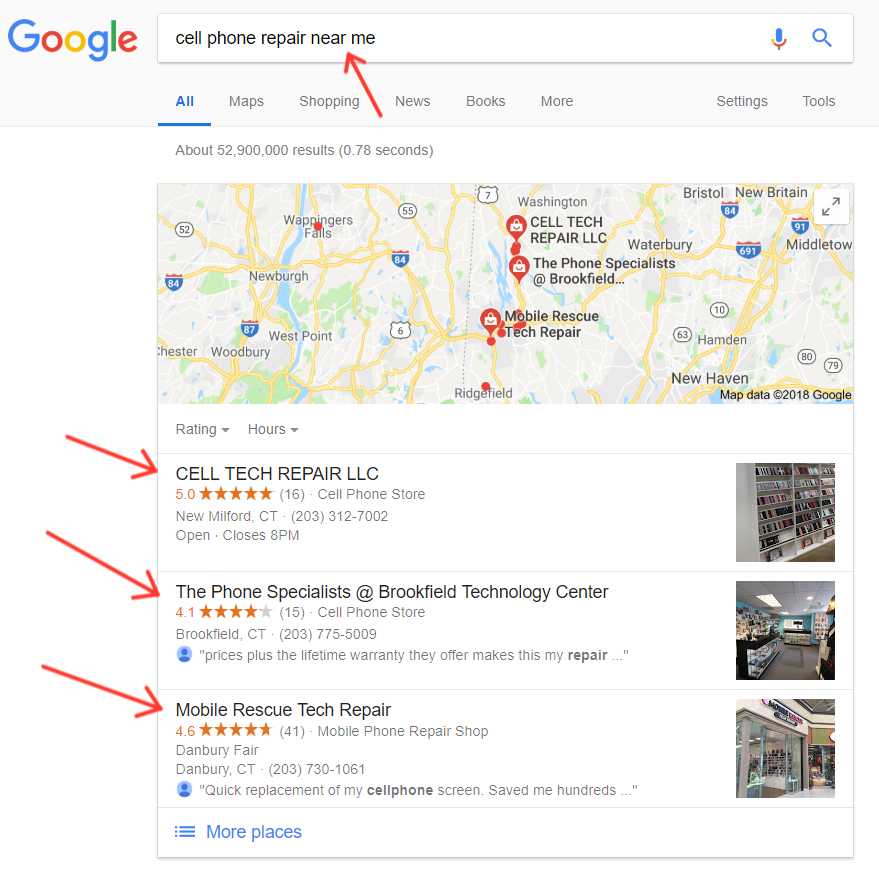Open the Tools options
The height and width of the screenshot is (872, 879).
pyautogui.click(x=818, y=101)
